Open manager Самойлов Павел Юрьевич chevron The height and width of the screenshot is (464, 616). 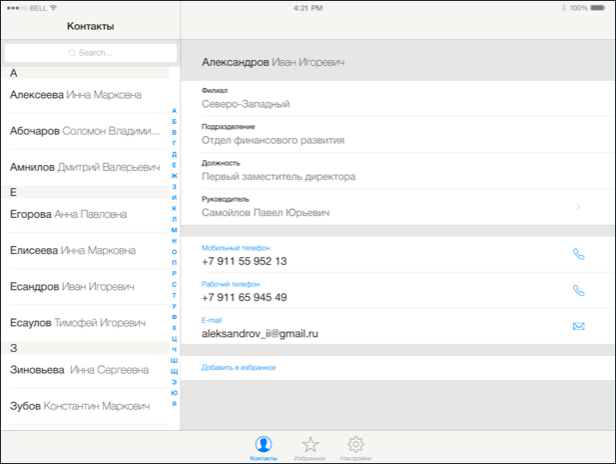tap(578, 207)
